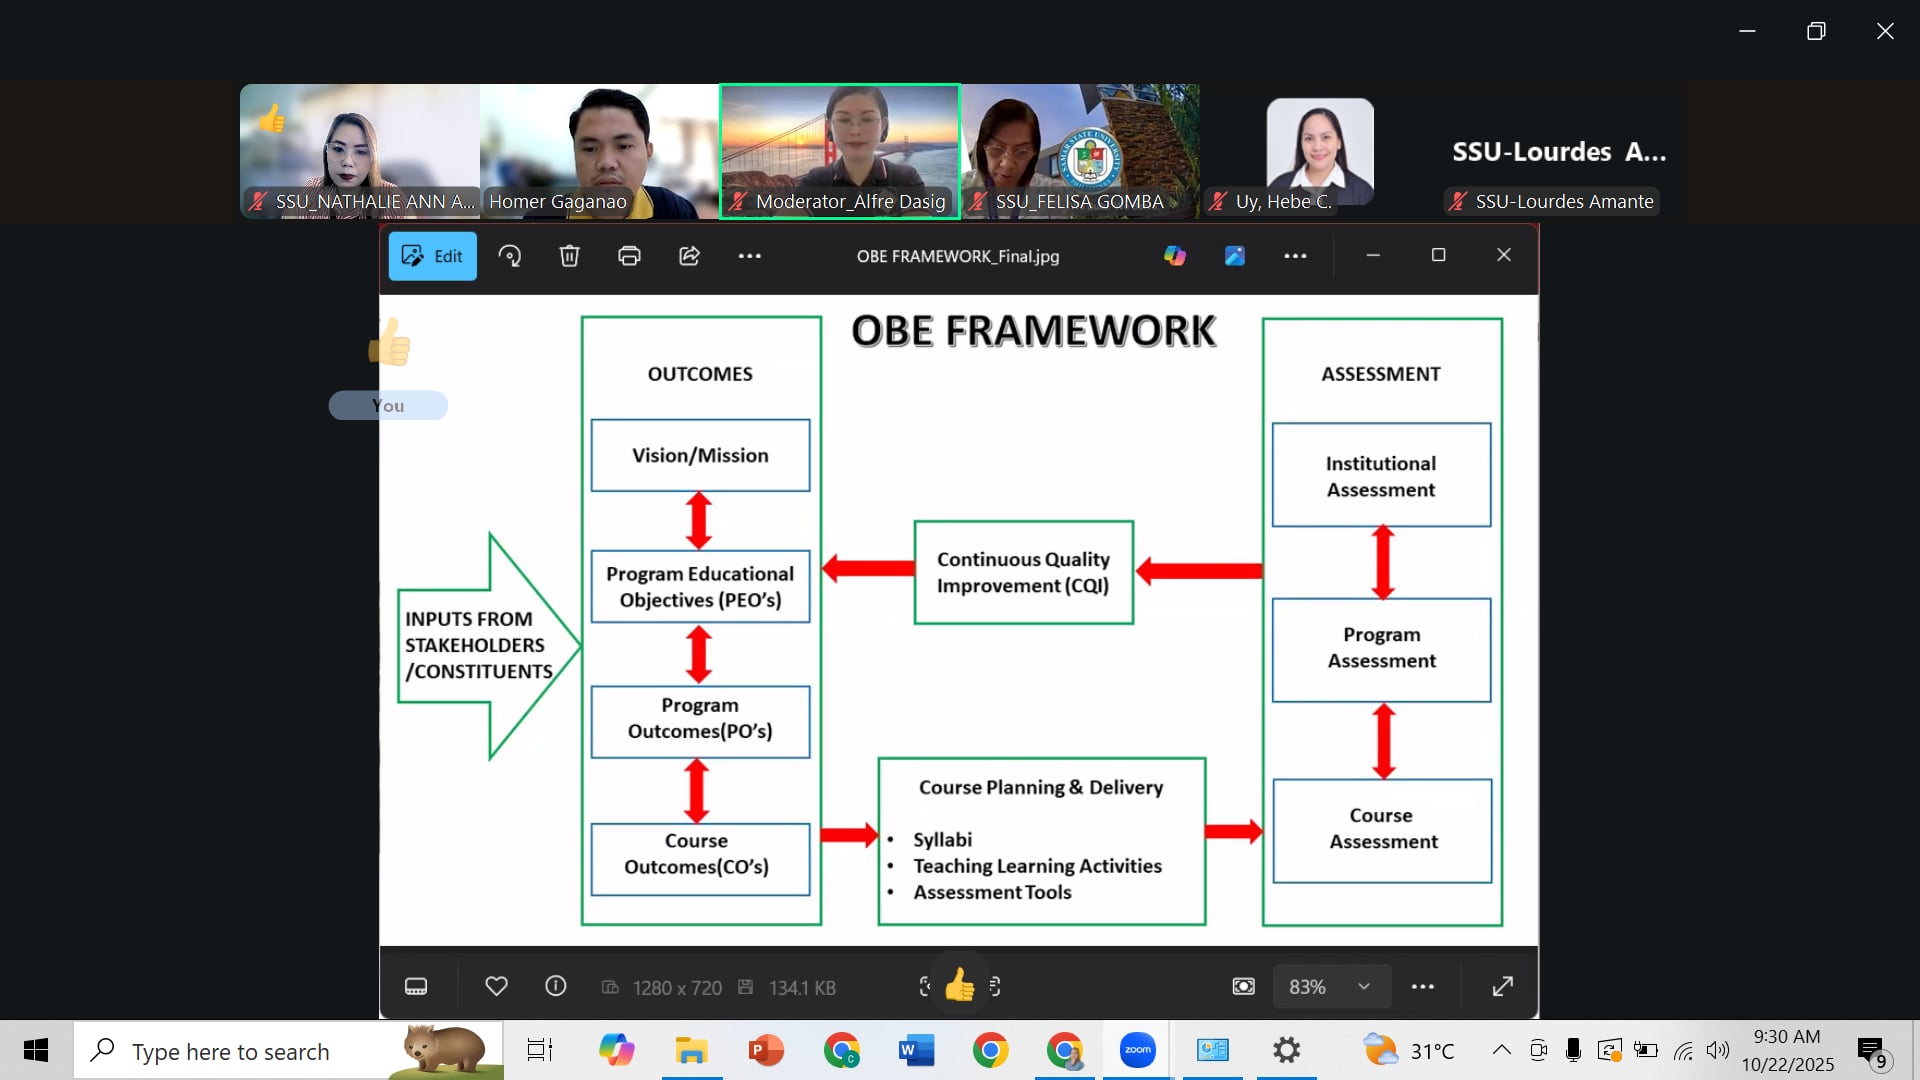Enter fullscreen with expand arrows icon
Screen dimensions: 1920x1080
click(1502, 987)
